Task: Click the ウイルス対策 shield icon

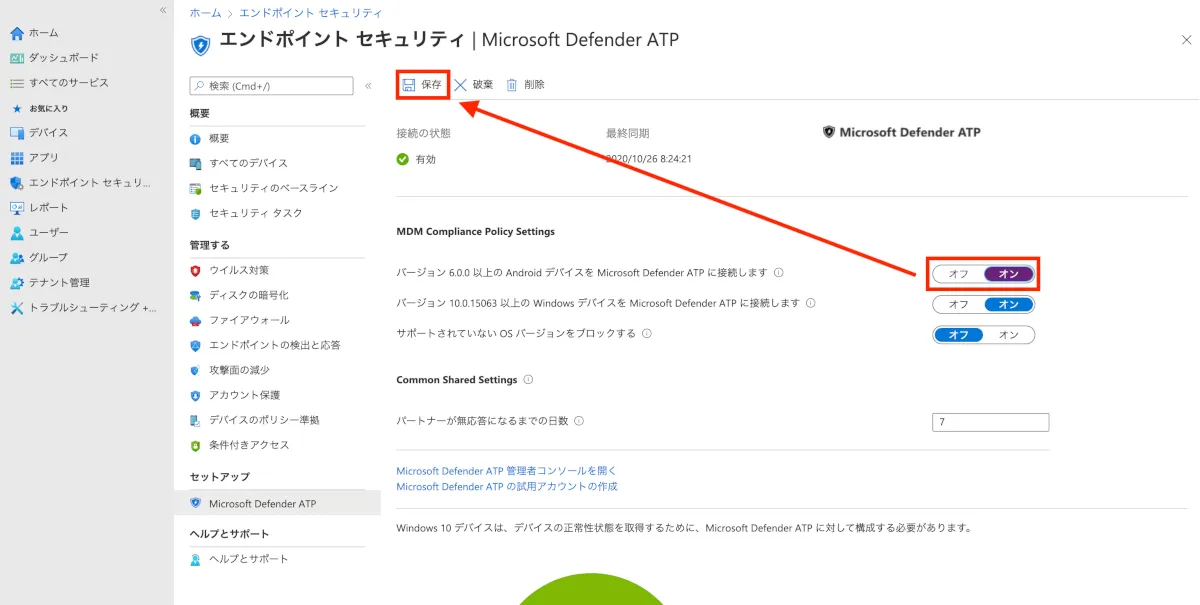Action: (195, 270)
